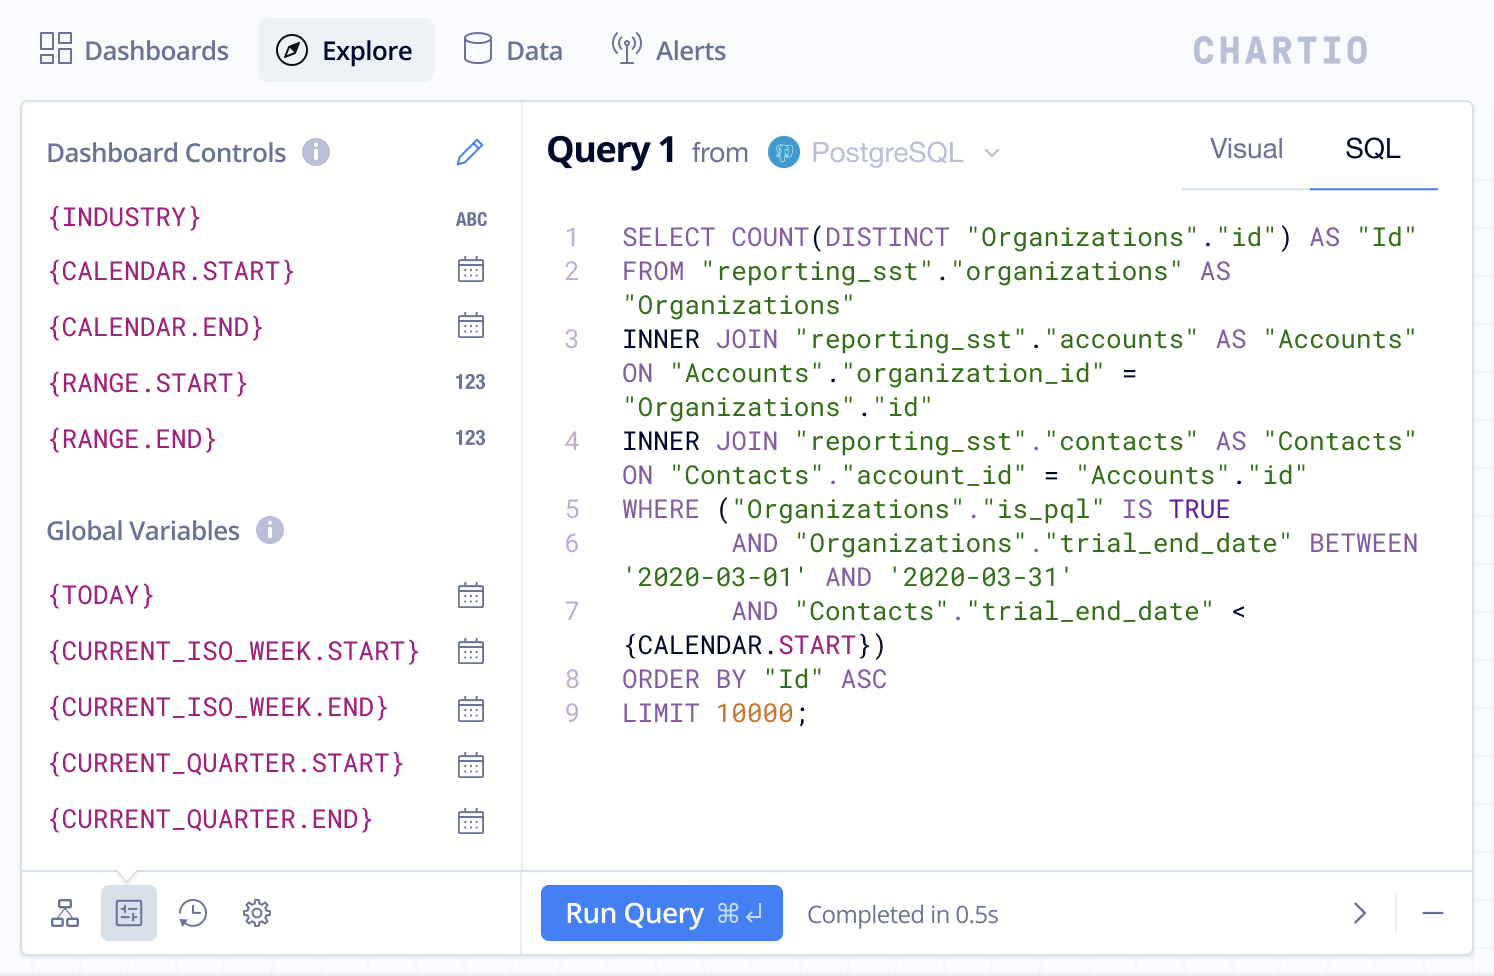Insert the {CURRENT_ISO_WEEK.END} variable

click(218, 707)
